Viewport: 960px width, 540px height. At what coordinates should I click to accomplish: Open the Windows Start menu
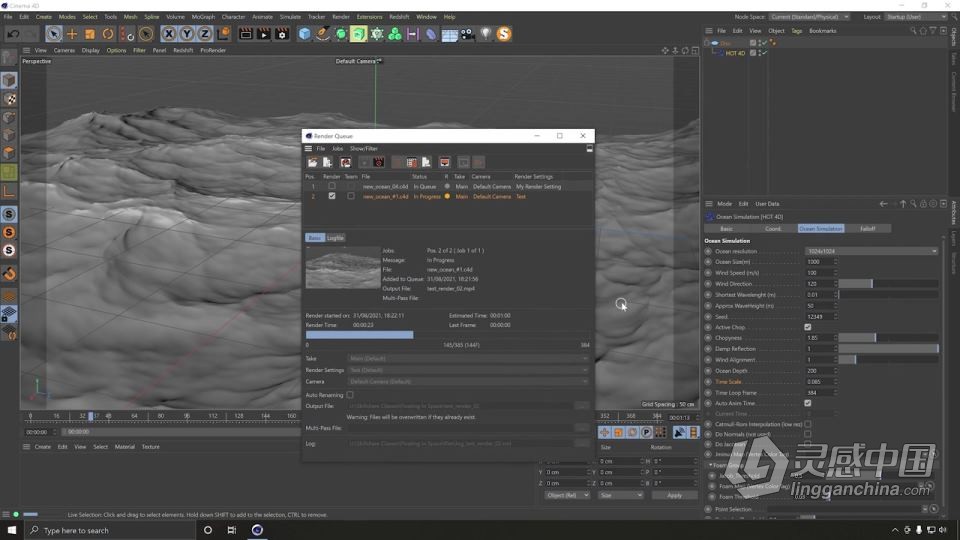click(x=12, y=530)
